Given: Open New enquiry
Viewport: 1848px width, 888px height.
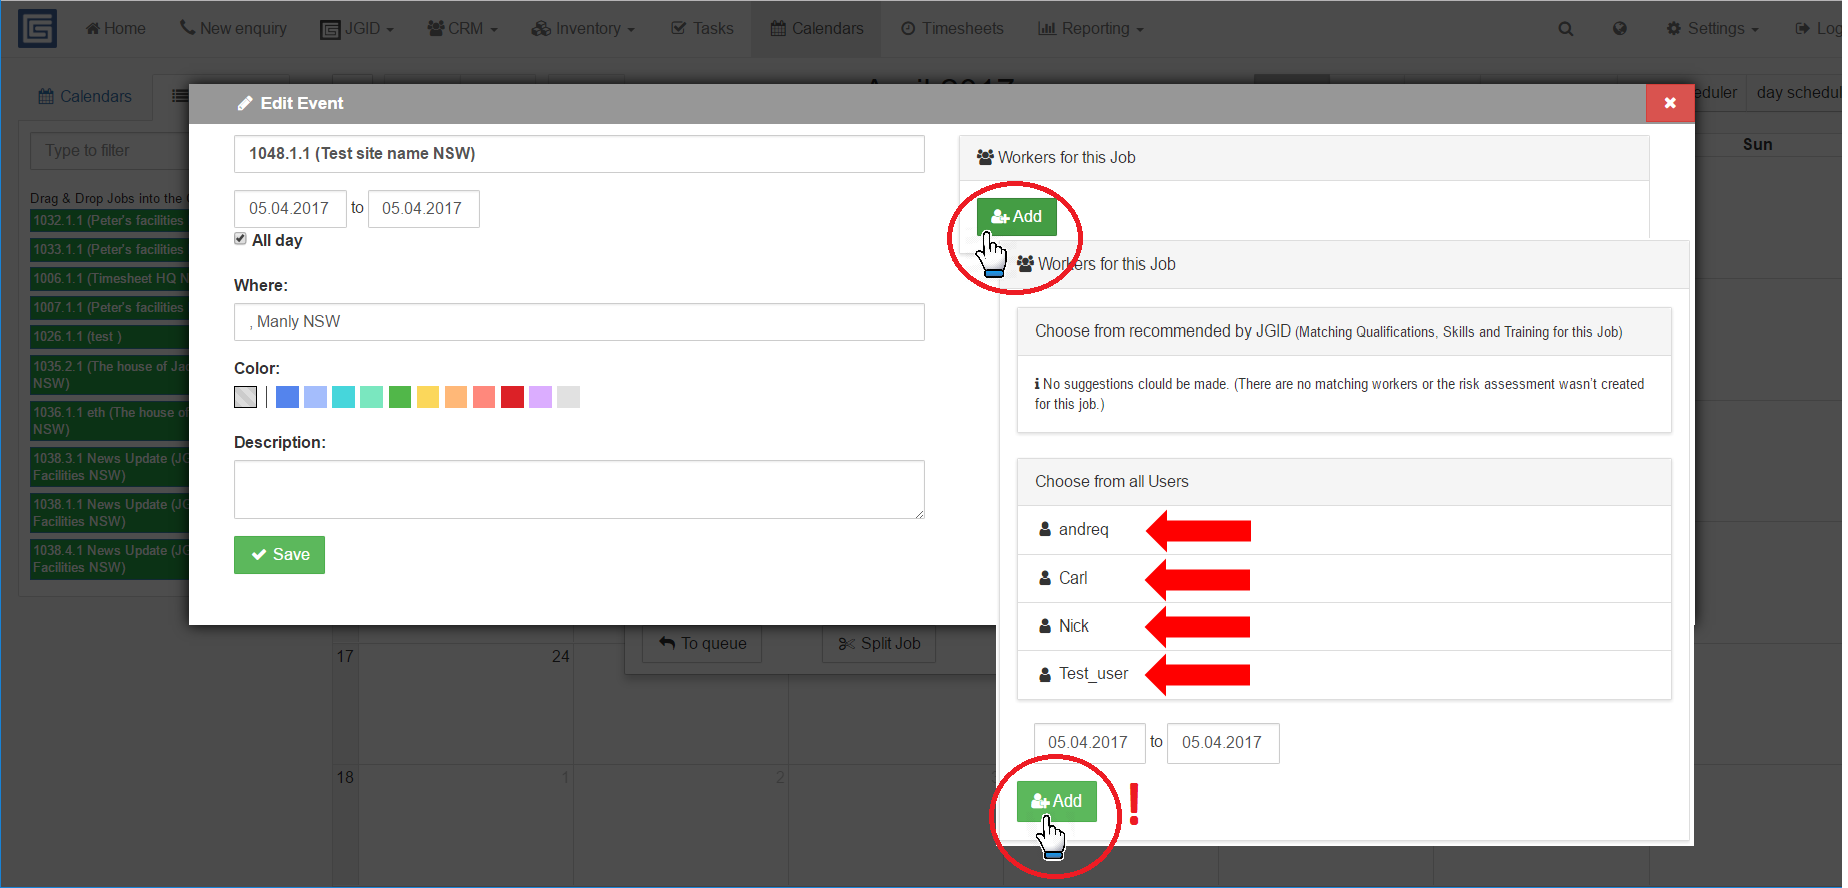Looking at the screenshot, I should [233, 29].
